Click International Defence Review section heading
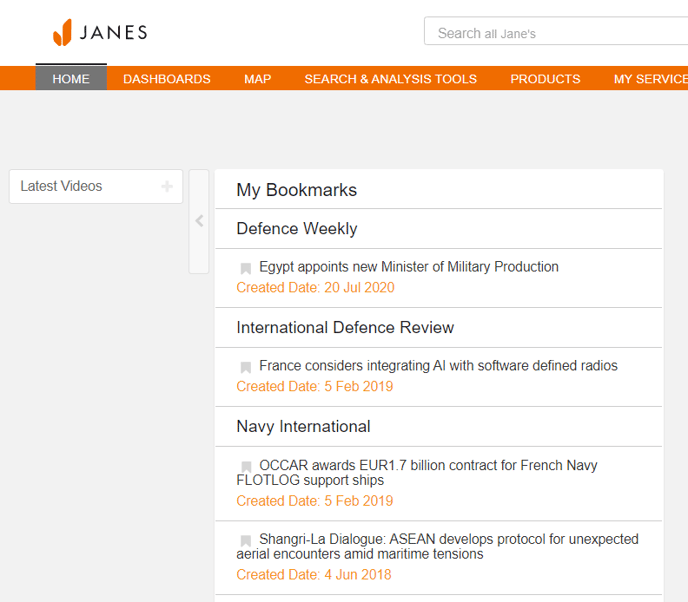 345,327
